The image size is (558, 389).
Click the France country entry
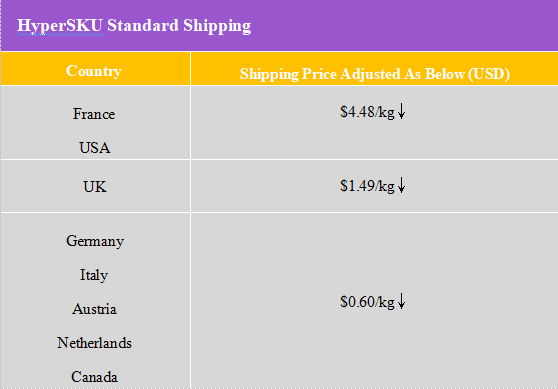pos(94,114)
